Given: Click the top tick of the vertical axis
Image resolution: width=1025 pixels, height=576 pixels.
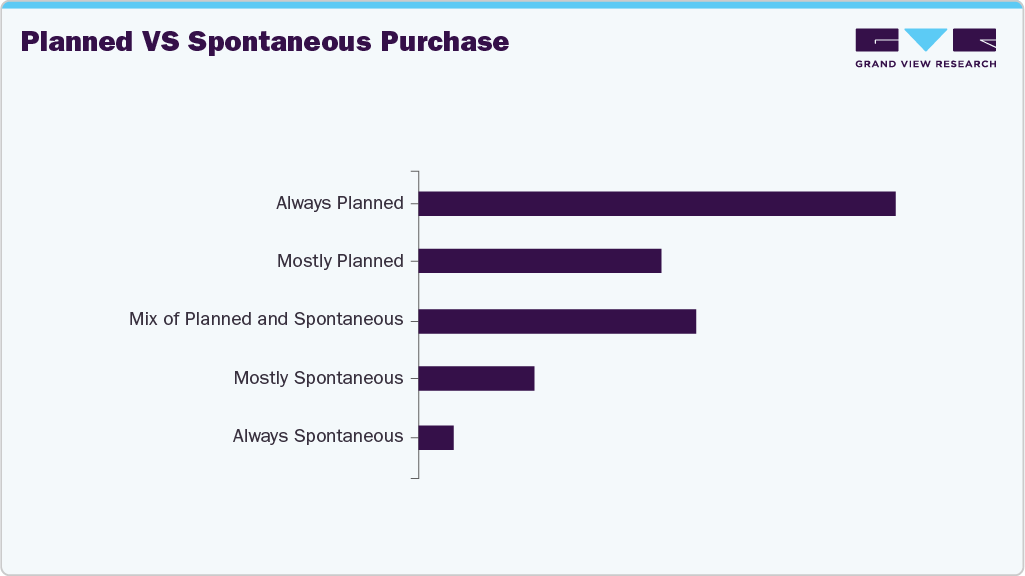Looking at the screenshot, I should 414,173.
